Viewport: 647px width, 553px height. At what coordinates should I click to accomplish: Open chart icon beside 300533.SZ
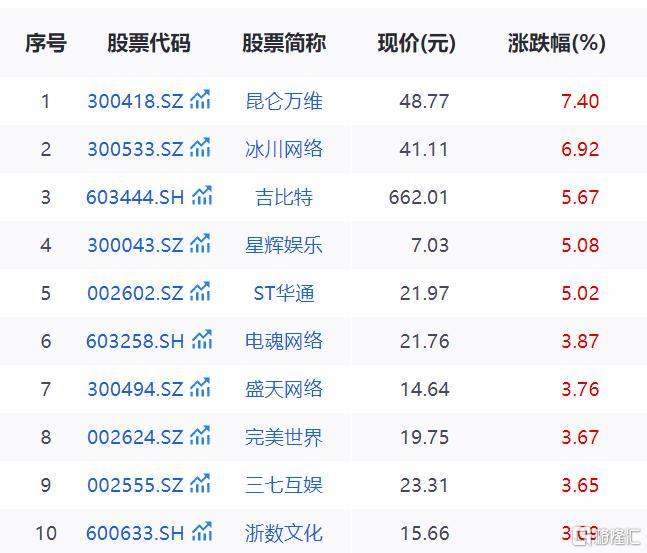(x=200, y=147)
